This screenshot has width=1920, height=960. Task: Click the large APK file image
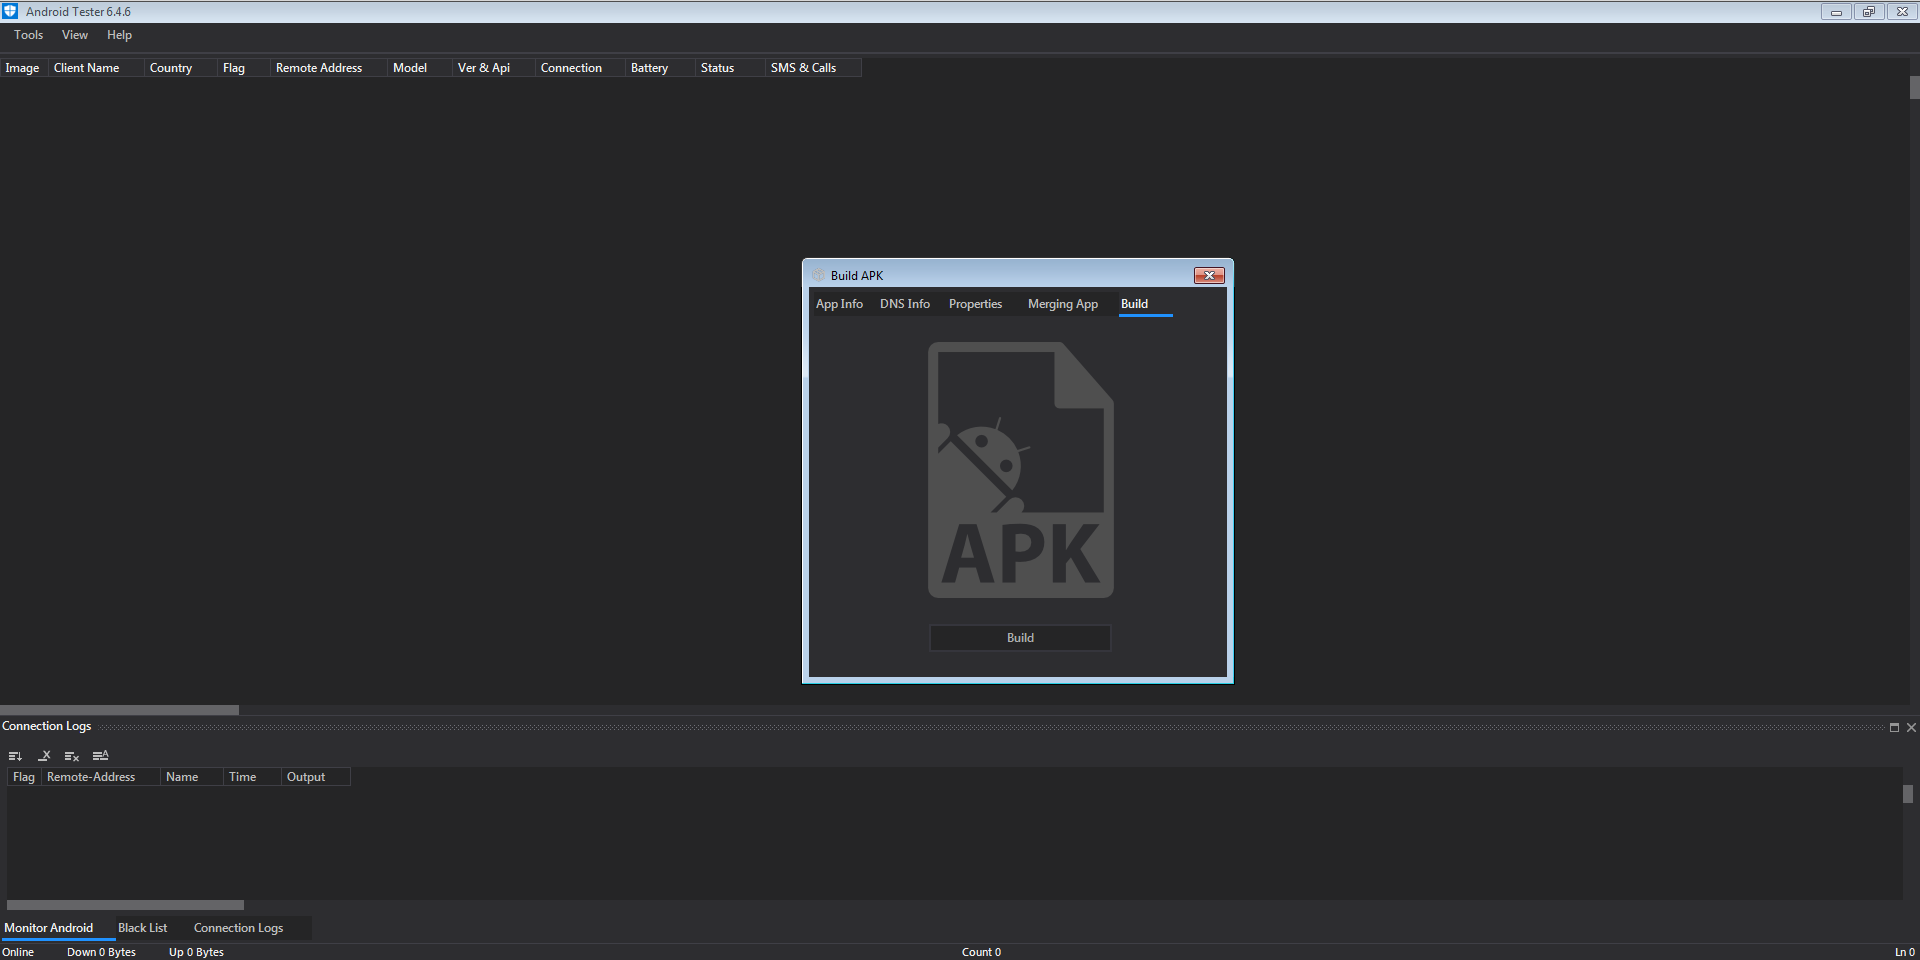[1020, 470]
